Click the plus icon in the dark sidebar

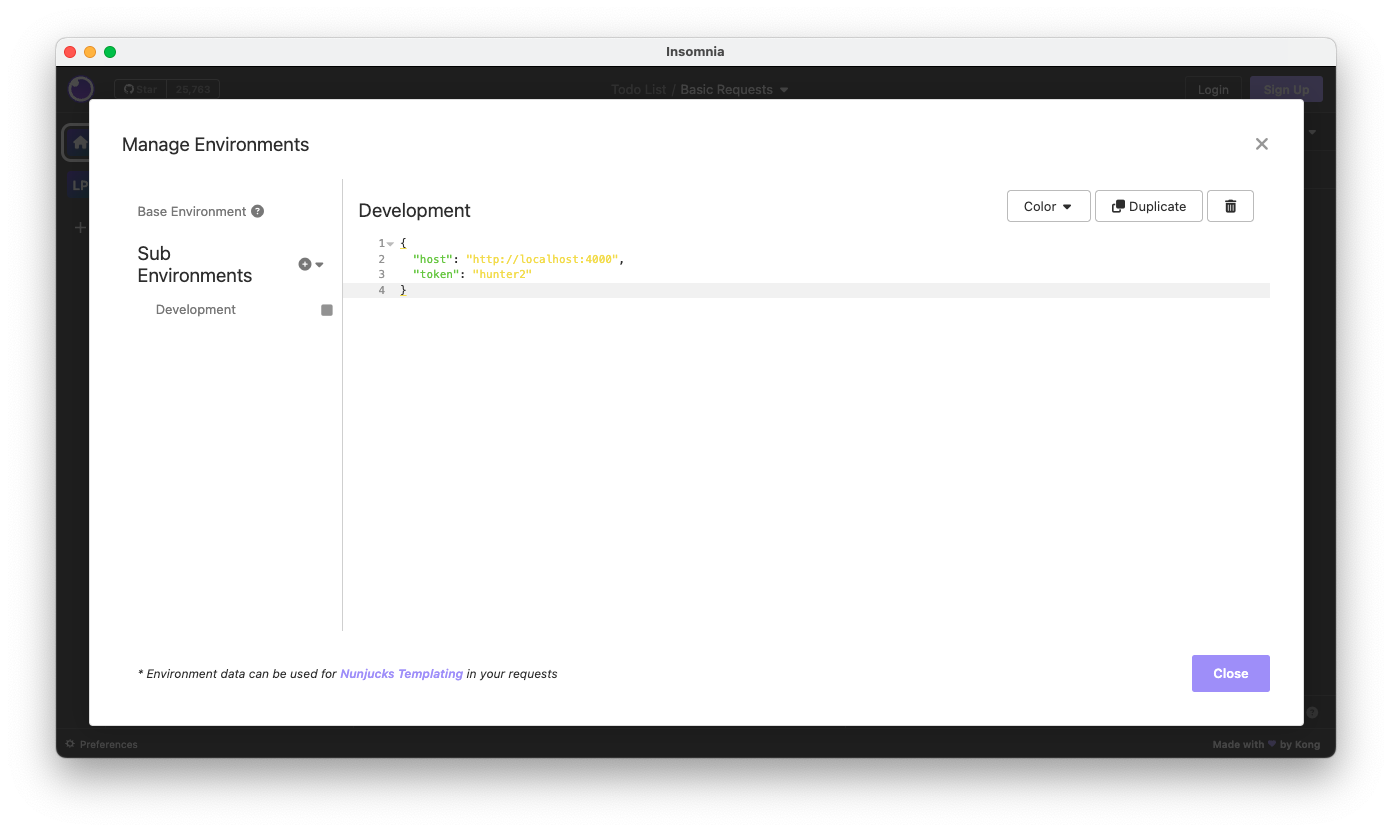(x=79, y=227)
